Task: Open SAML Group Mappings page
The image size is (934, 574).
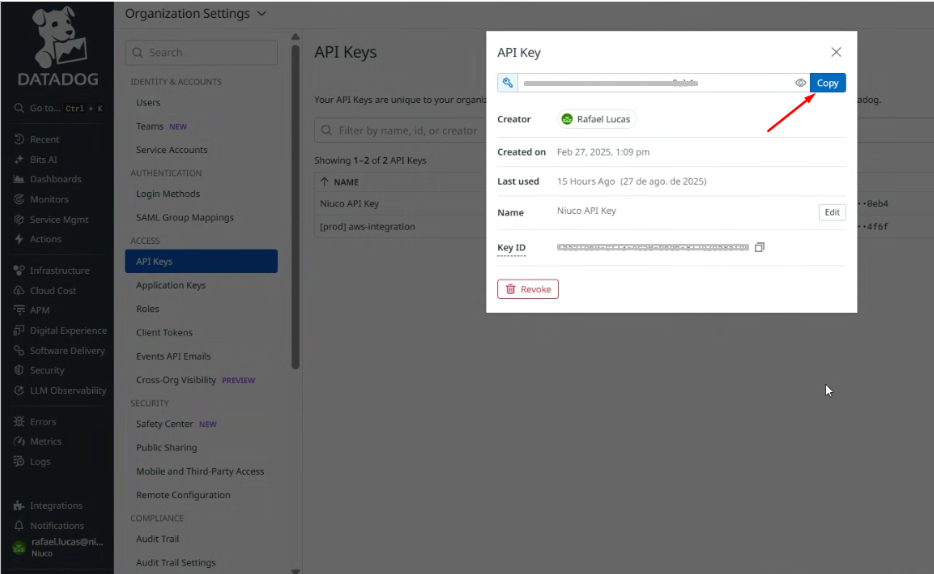Action: coord(185,218)
